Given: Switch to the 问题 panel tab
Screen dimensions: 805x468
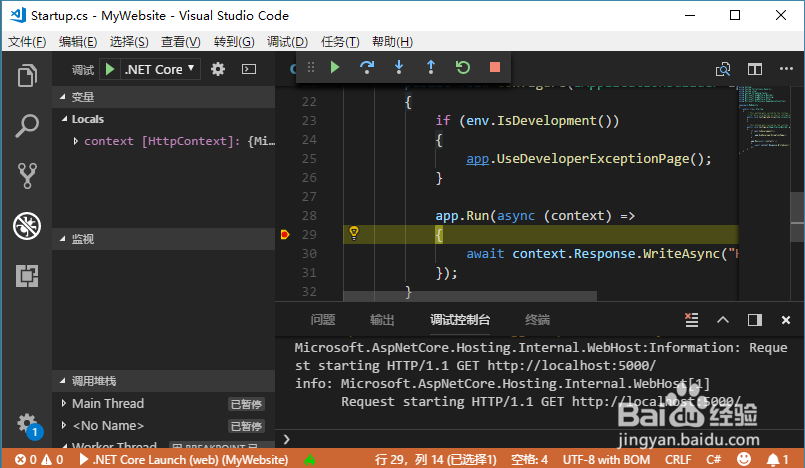Looking at the screenshot, I should [323, 320].
